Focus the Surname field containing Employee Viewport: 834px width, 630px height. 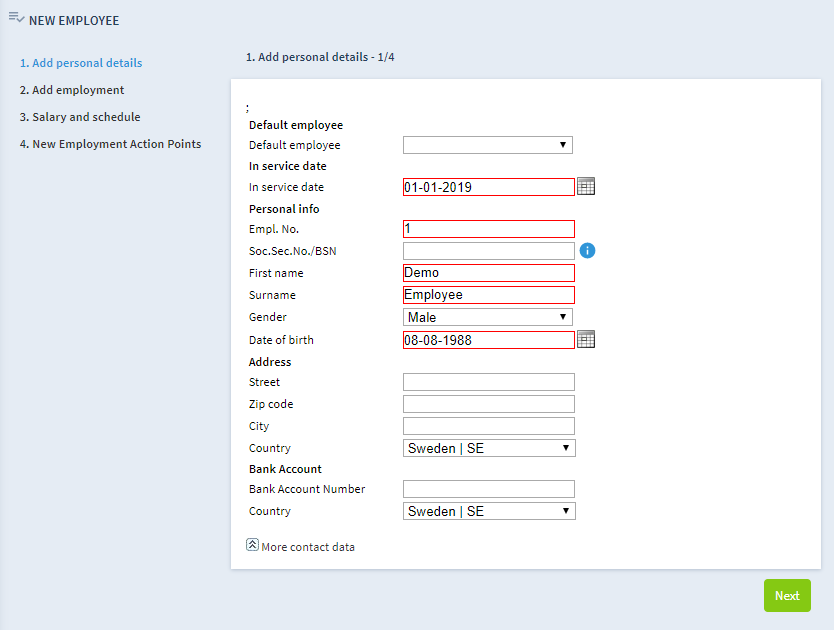(489, 295)
